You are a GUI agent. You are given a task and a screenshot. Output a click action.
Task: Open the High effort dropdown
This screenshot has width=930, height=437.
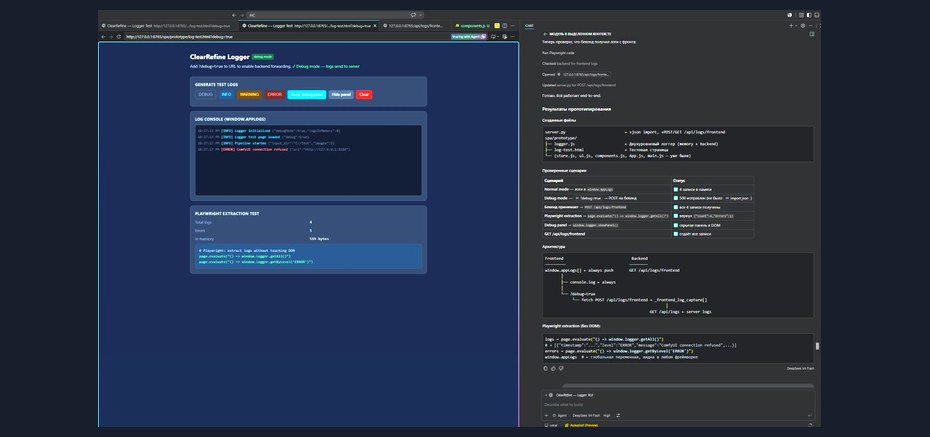point(607,415)
